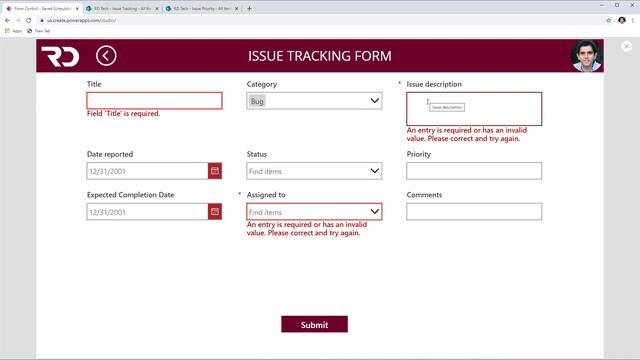Open calendar picker for Expected Completion Date
640x360 pixels.
[215, 211]
